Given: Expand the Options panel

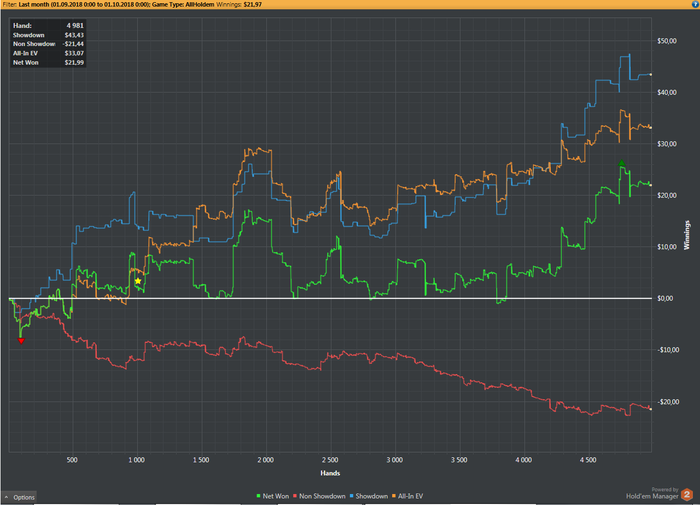Looking at the screenshot, I should pos(19,497).
